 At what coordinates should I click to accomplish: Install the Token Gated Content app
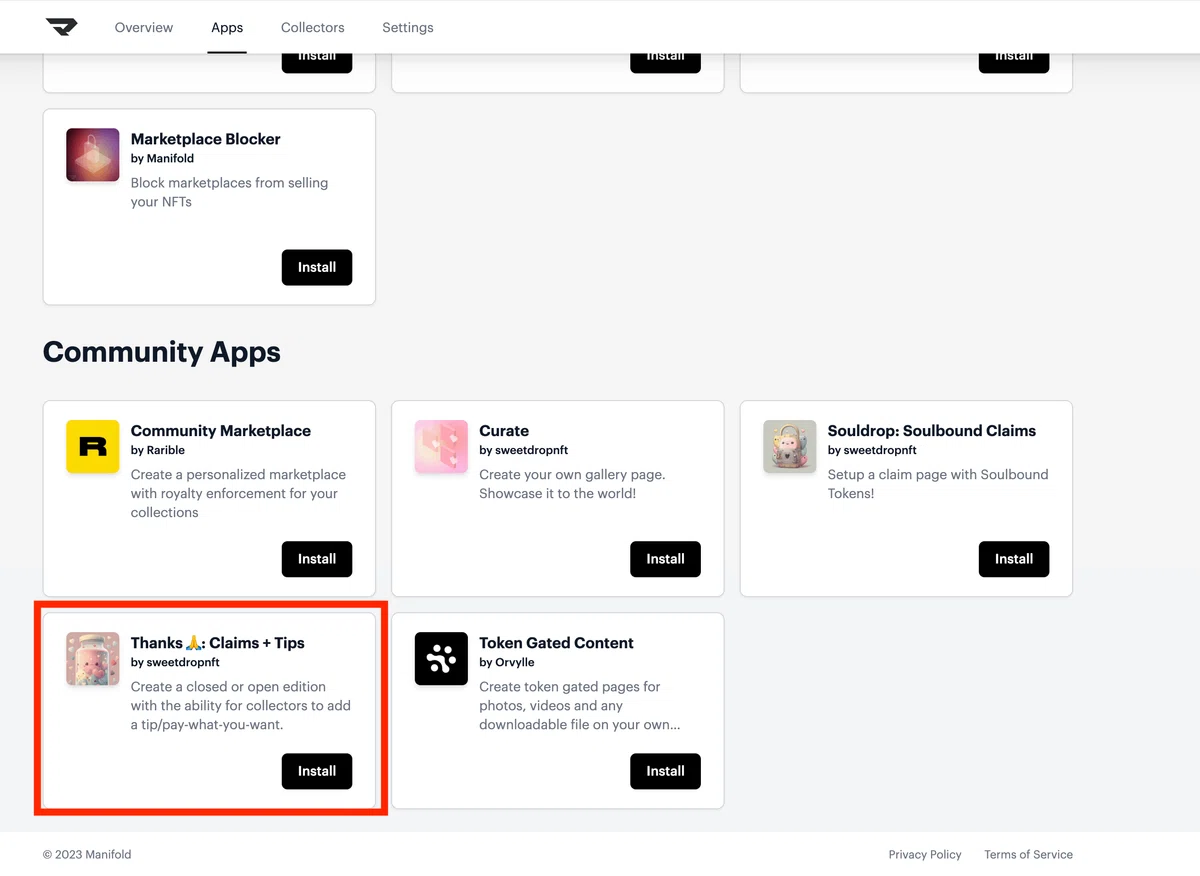665,771
